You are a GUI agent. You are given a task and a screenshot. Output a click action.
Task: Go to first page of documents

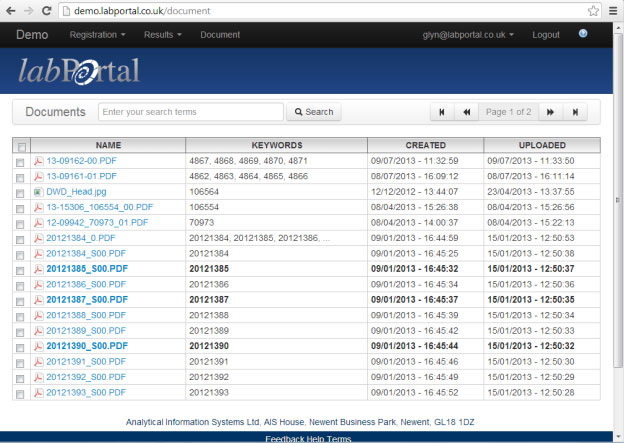click(442, 112)
